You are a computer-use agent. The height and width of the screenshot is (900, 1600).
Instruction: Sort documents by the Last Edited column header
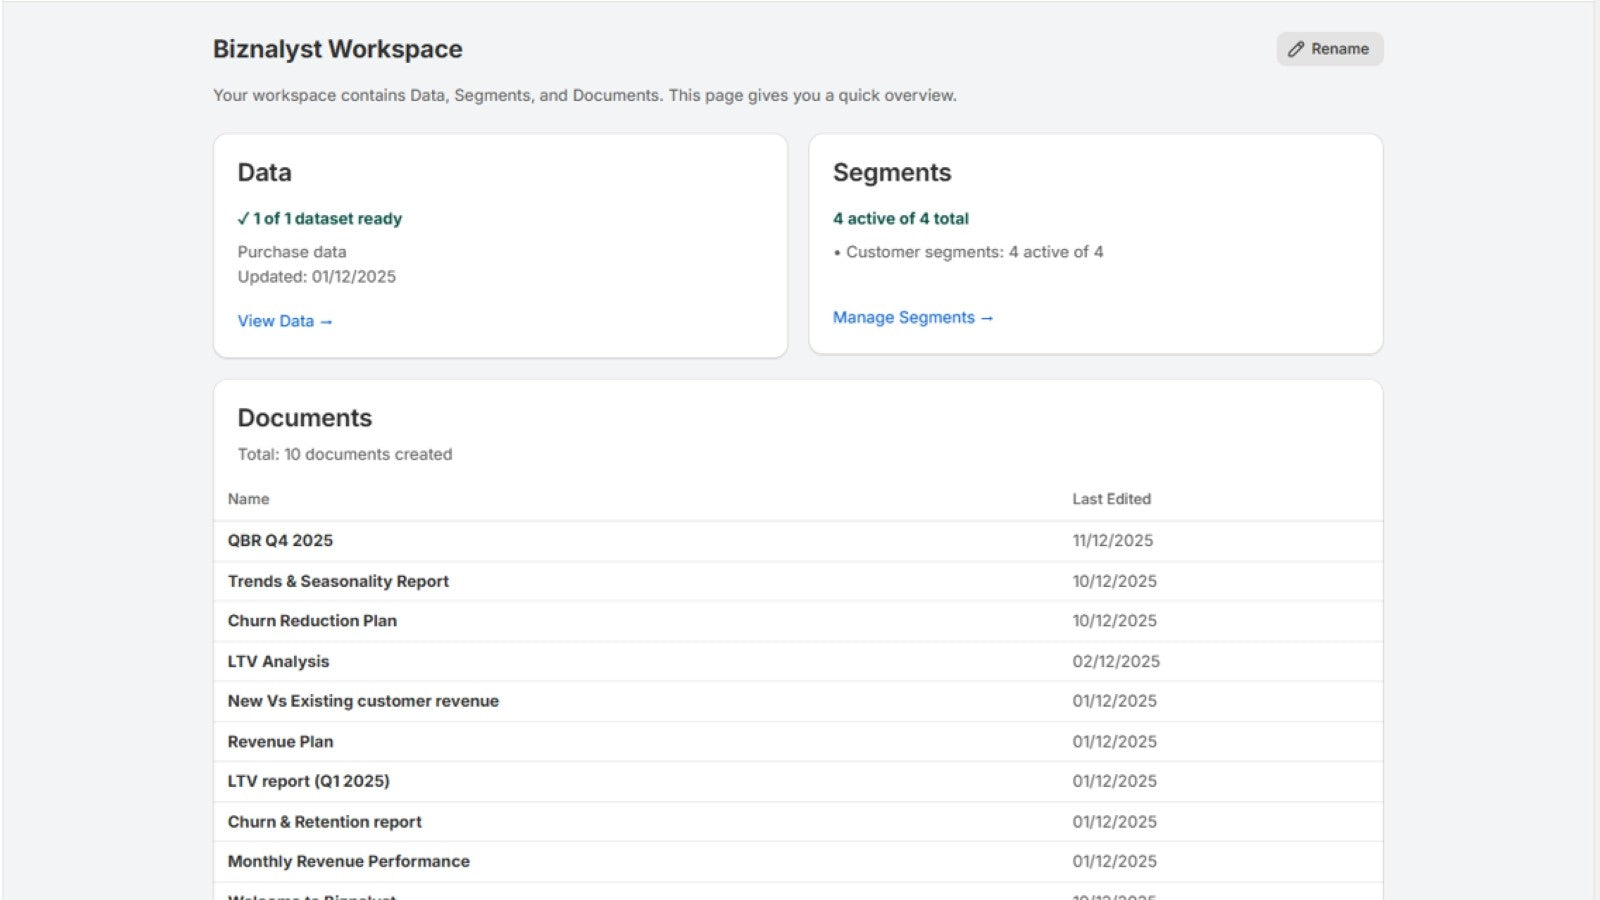(x=1112, y=499)
